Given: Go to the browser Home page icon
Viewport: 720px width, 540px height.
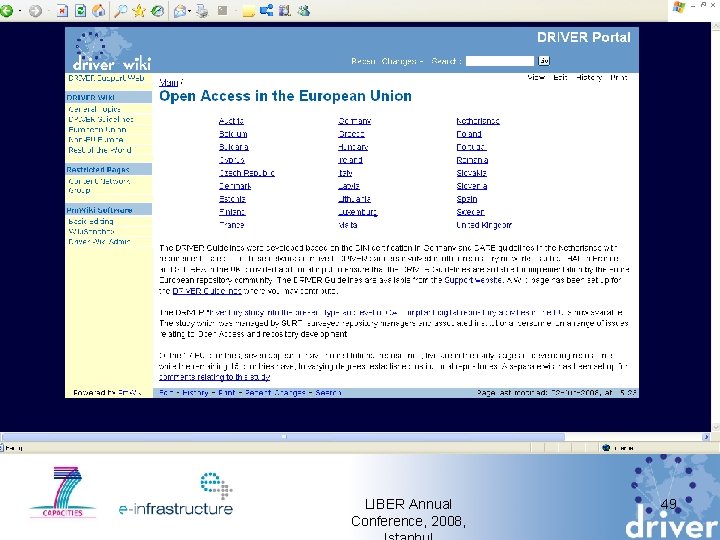Looking at the screenshot, I should pyautogui.click(x=99, y=11).
